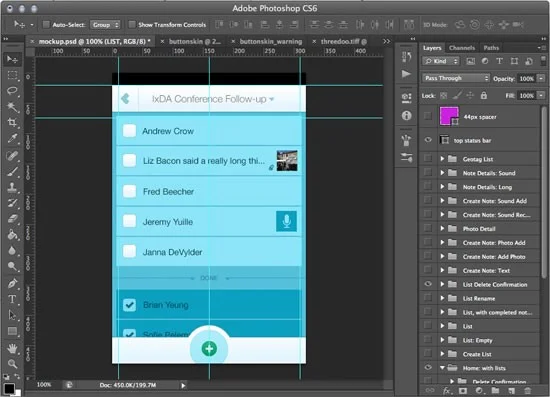Viewport: 550px width, 397px height.
Task: Switch to the buttonskin document tab
Action: click(195, 41)
